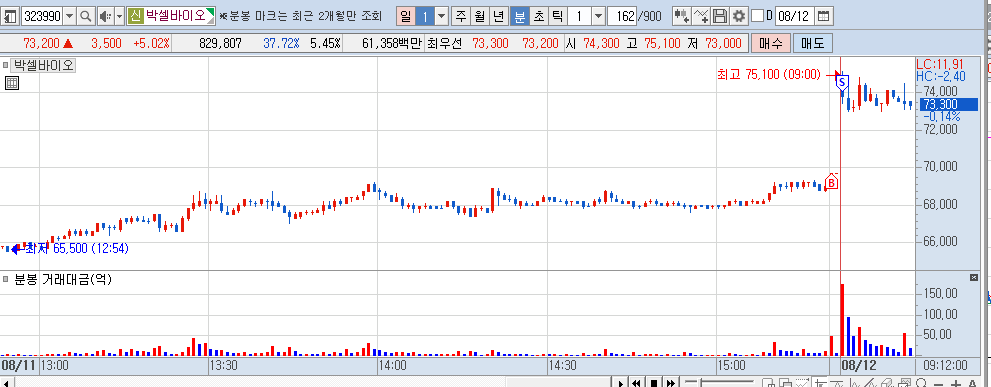Click the 분봉 거래대금(억) indicator label
The width and height of the screenshot is (991, 387).
pos(63,280)
